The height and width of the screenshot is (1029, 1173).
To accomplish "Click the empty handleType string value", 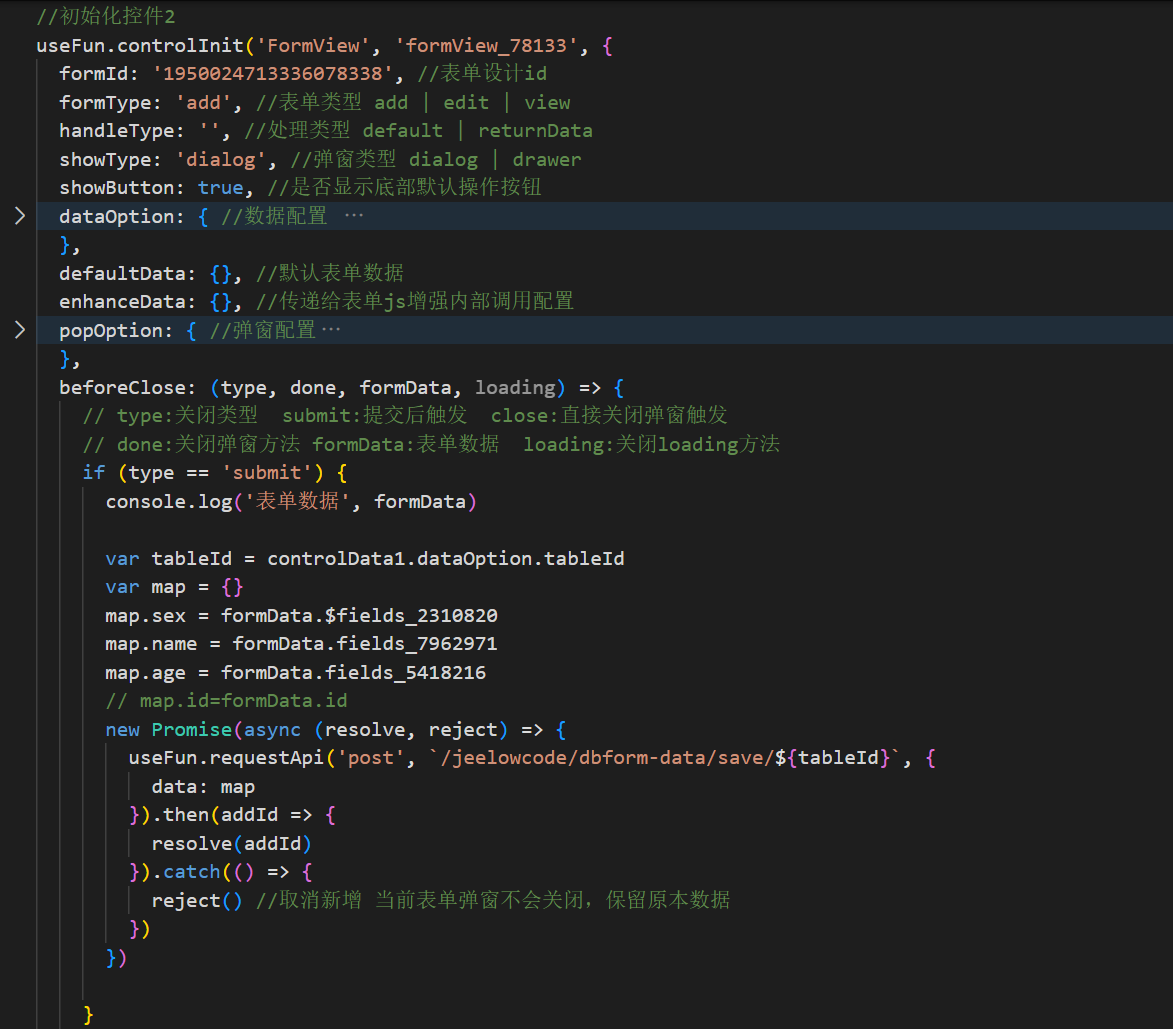I will (x=214, y=131).
